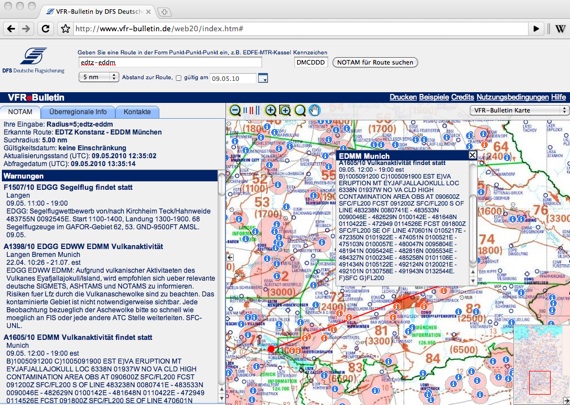Click the overview minimap thumbnail
Viewport: 570px width, 405px height.
[x=542, y=364]
